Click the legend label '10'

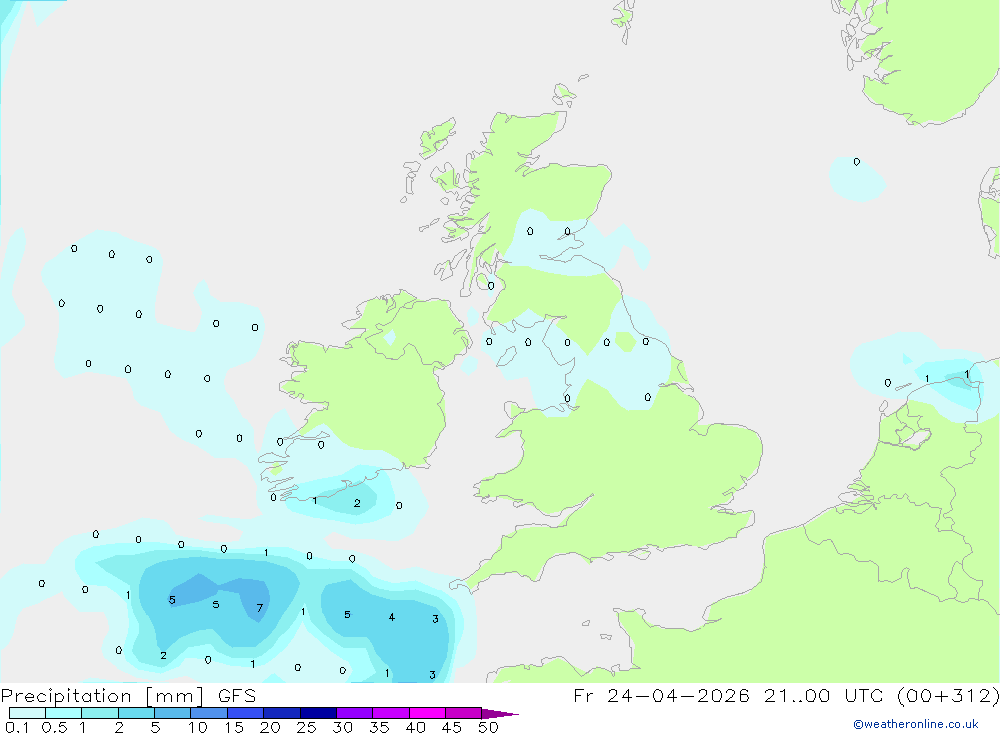click(198, 727)
